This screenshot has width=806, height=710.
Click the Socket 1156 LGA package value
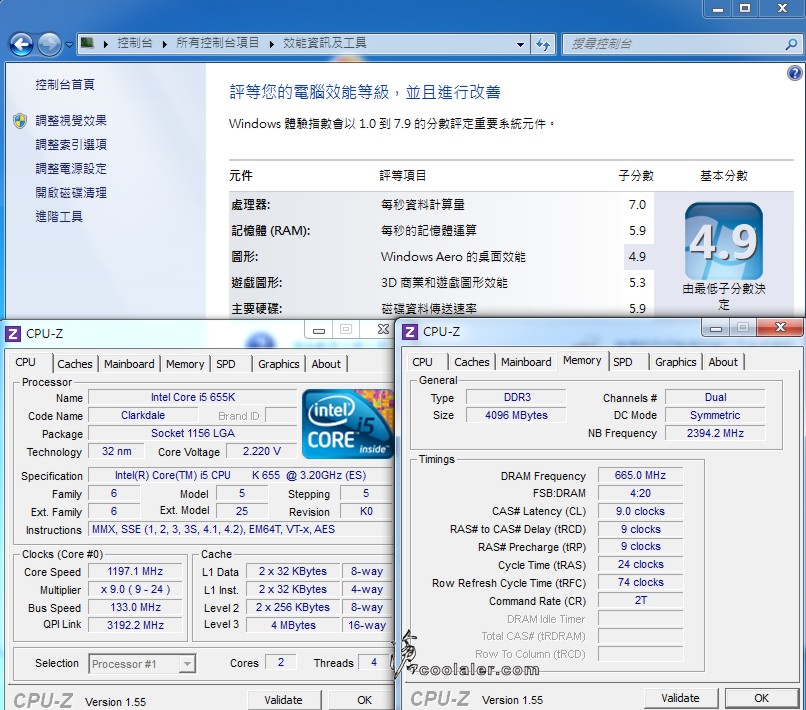[193, 433]
